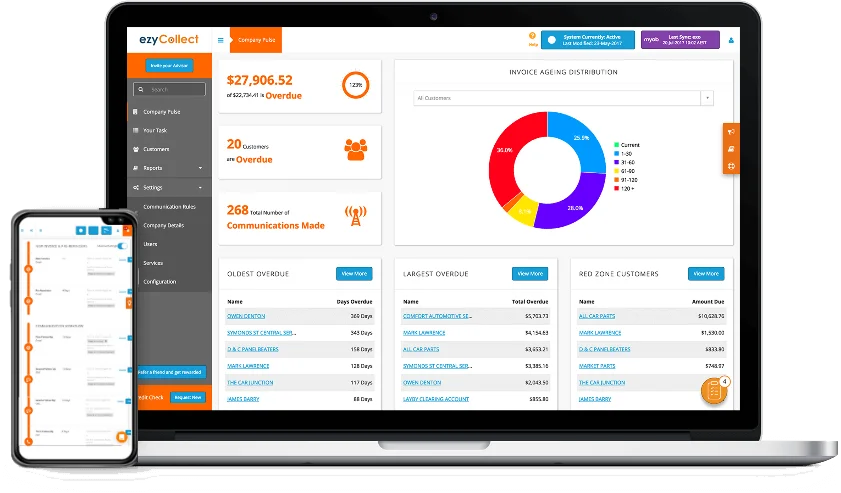Open Users submenu item

[150, 244]
